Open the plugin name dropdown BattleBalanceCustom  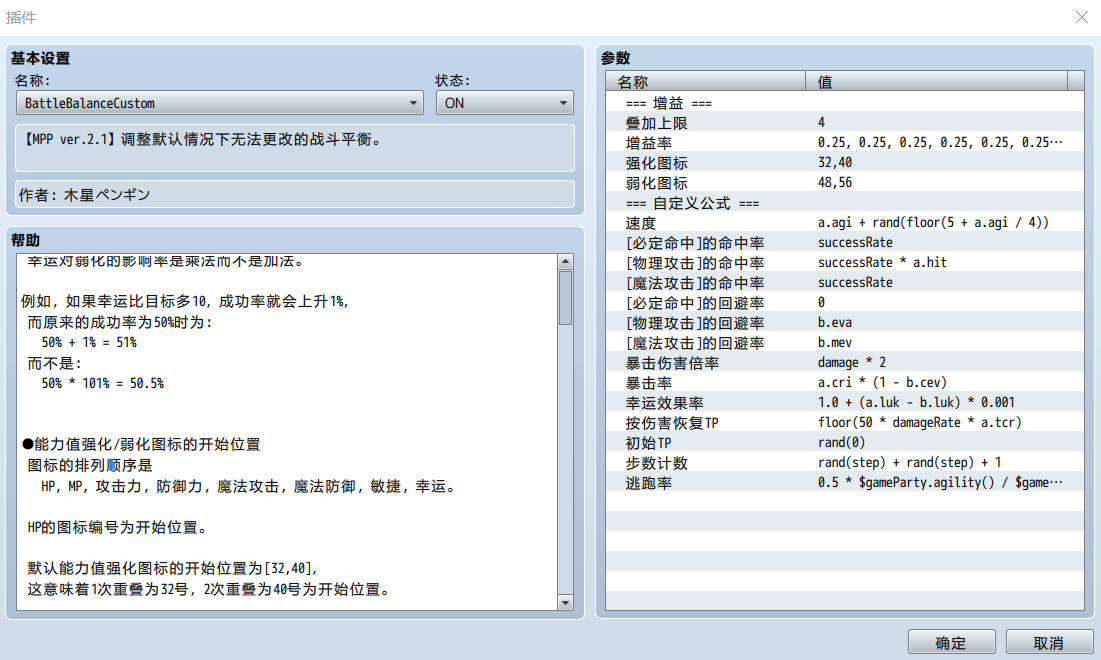click(219, 103)
